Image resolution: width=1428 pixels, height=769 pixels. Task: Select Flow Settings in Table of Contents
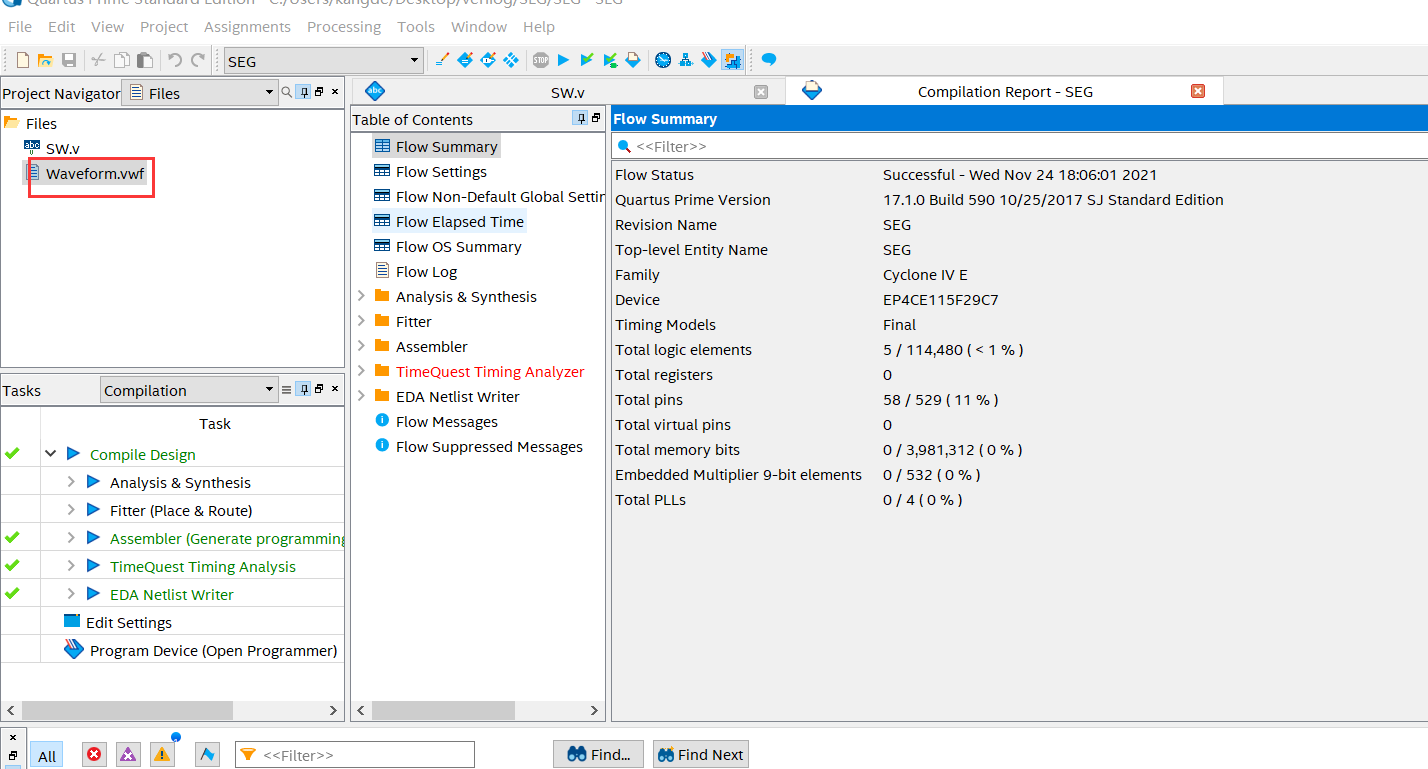pos(441,171)
